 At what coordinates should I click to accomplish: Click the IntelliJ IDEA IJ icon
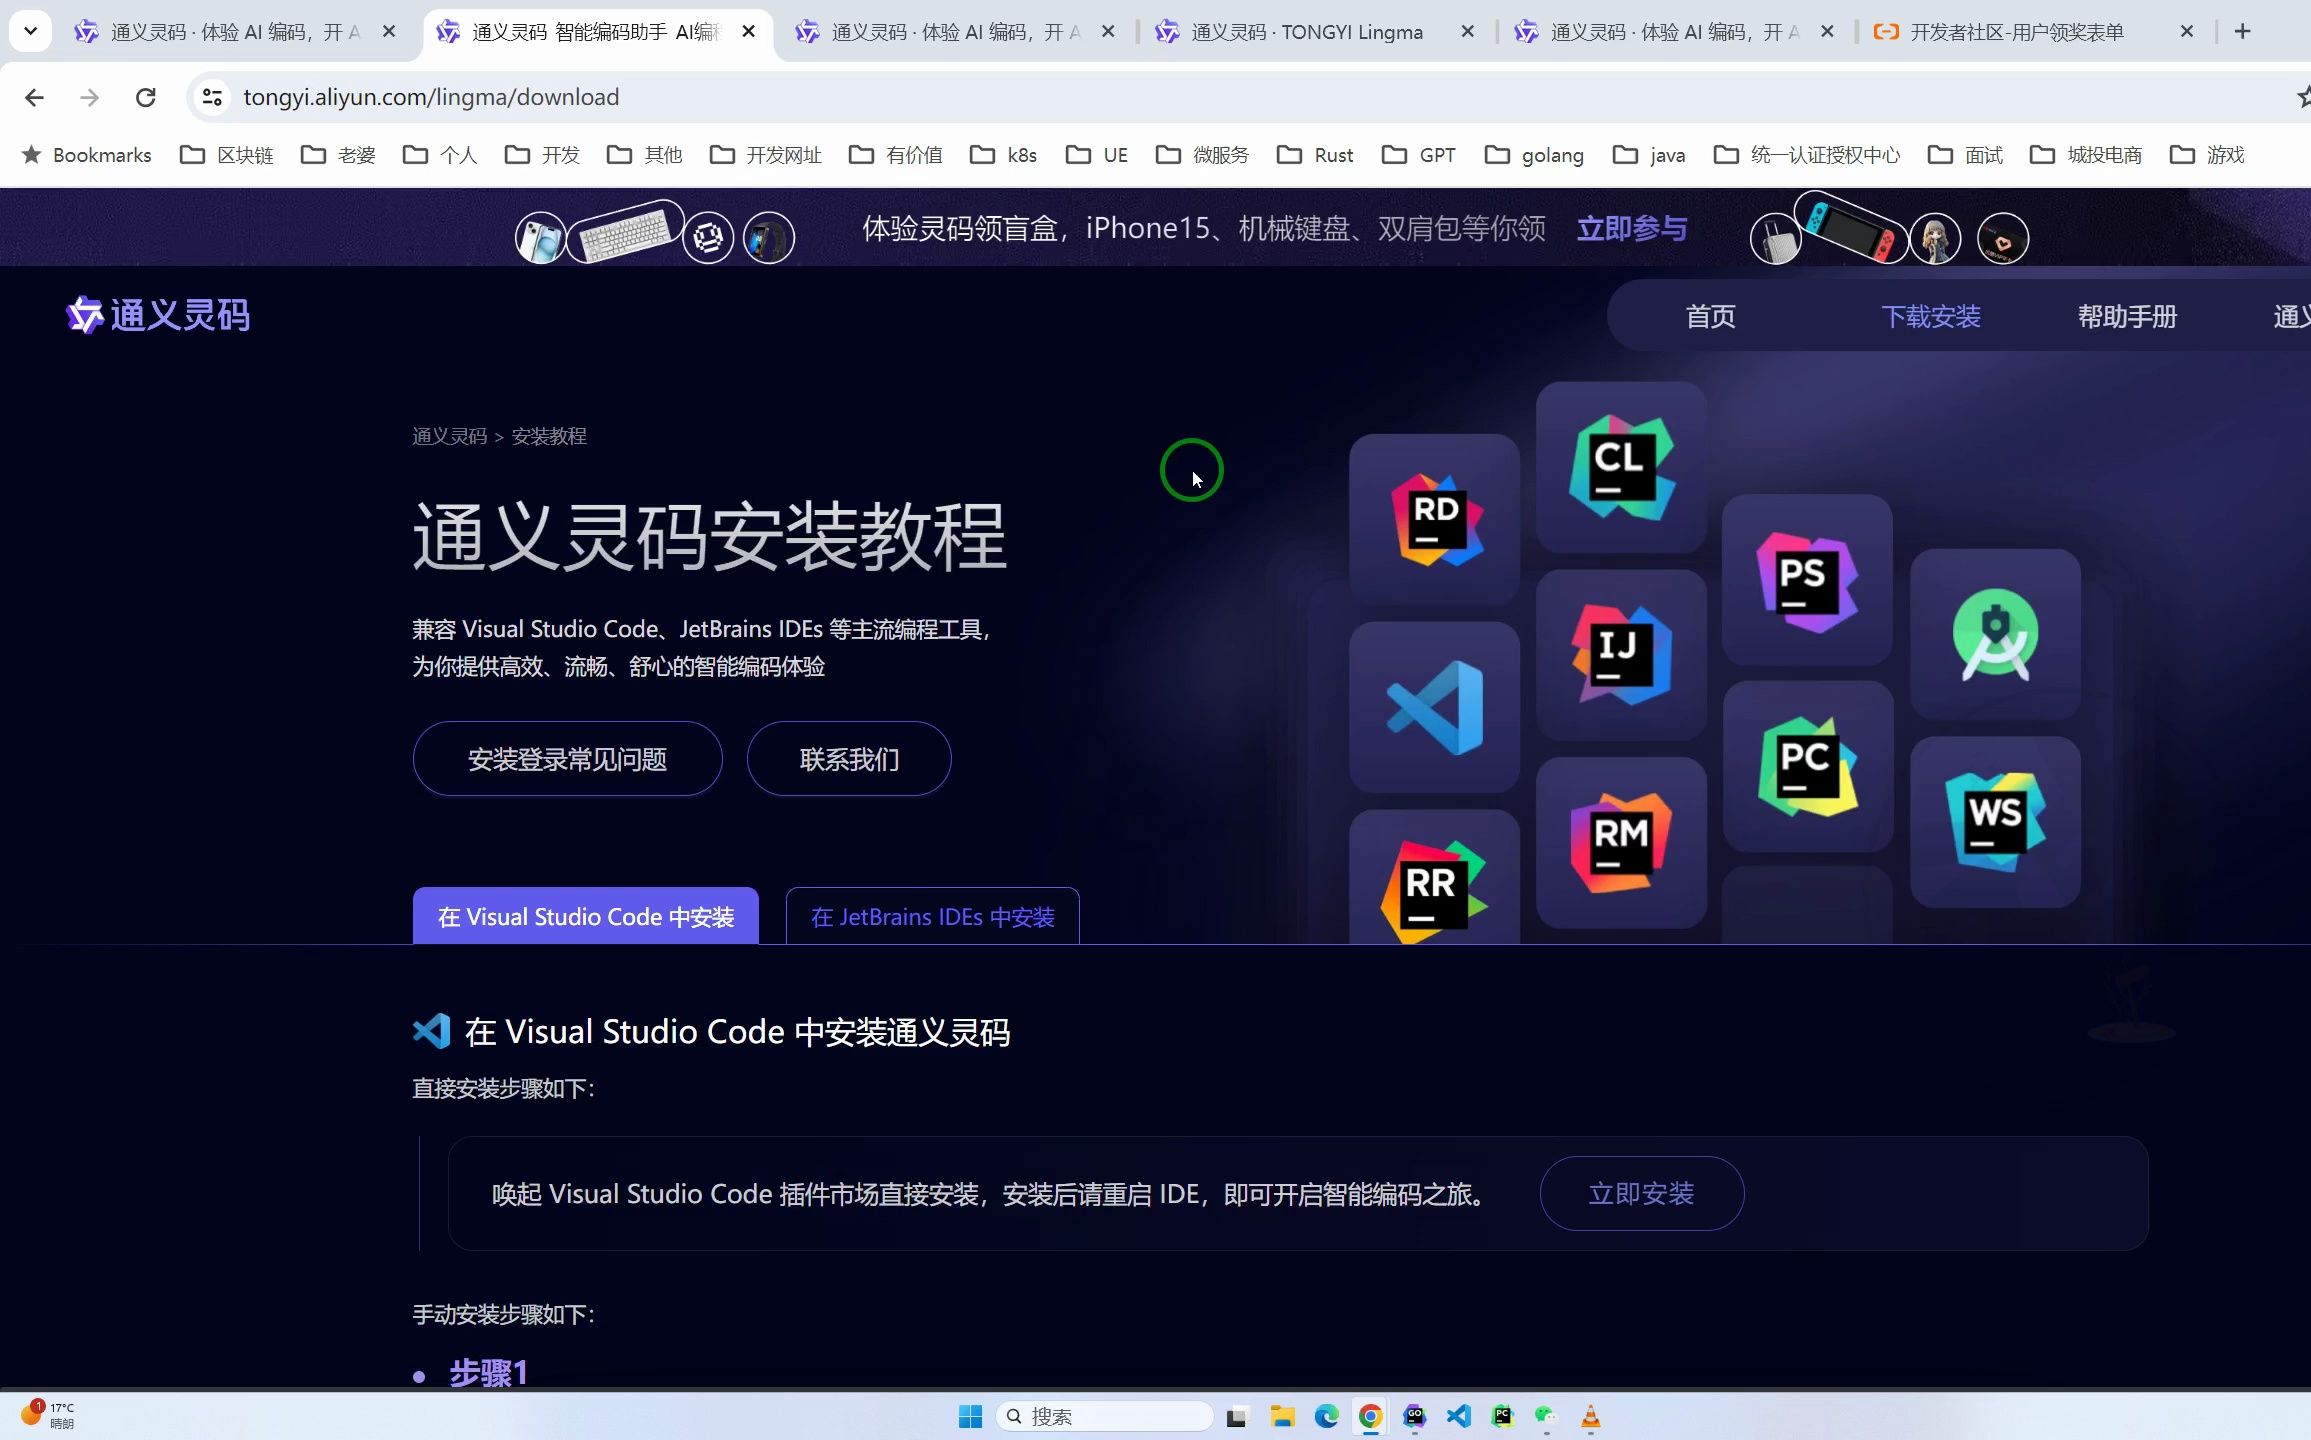[1621, 655]
